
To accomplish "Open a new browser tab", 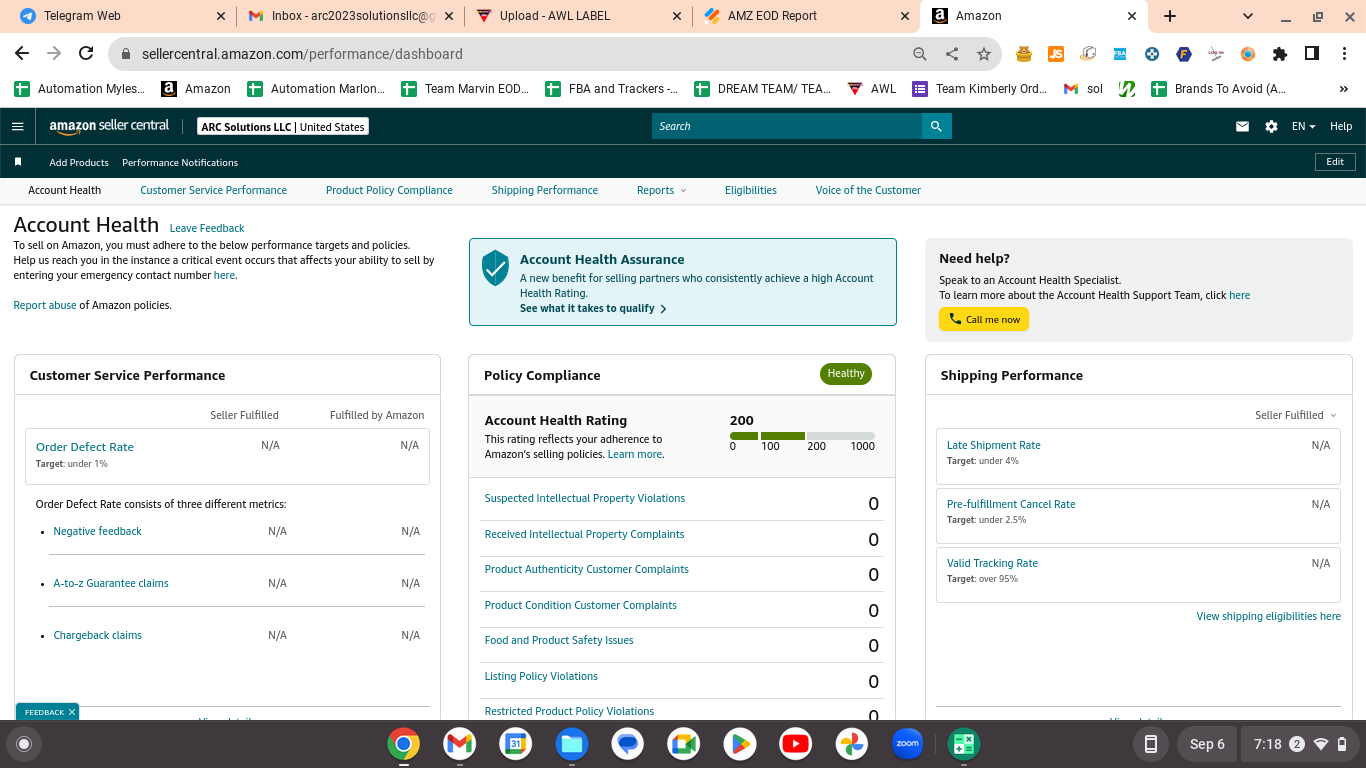I will click(x=1170, y=16).
